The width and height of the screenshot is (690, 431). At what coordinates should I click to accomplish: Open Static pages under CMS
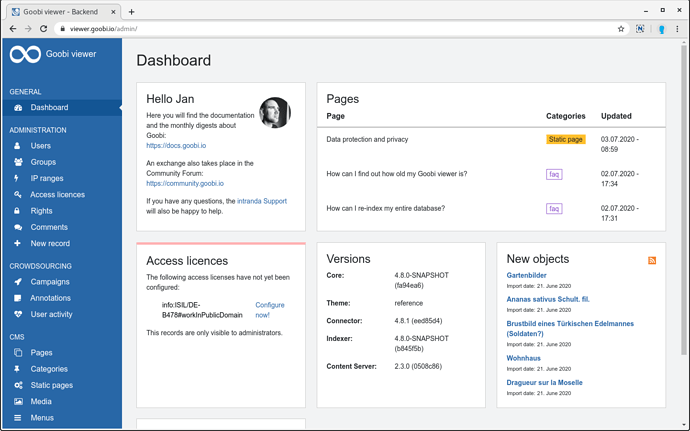51,385
